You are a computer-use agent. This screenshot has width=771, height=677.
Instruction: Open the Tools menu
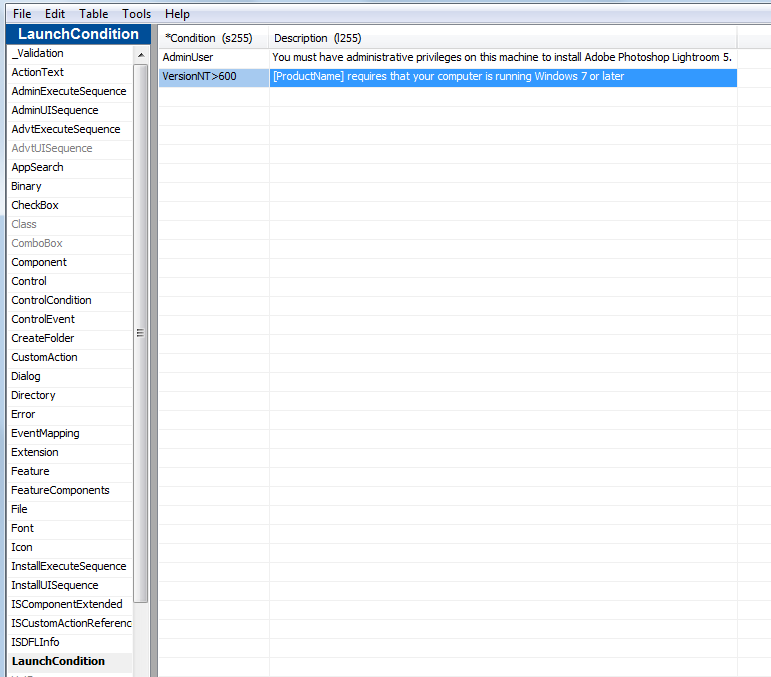point(137,14)
